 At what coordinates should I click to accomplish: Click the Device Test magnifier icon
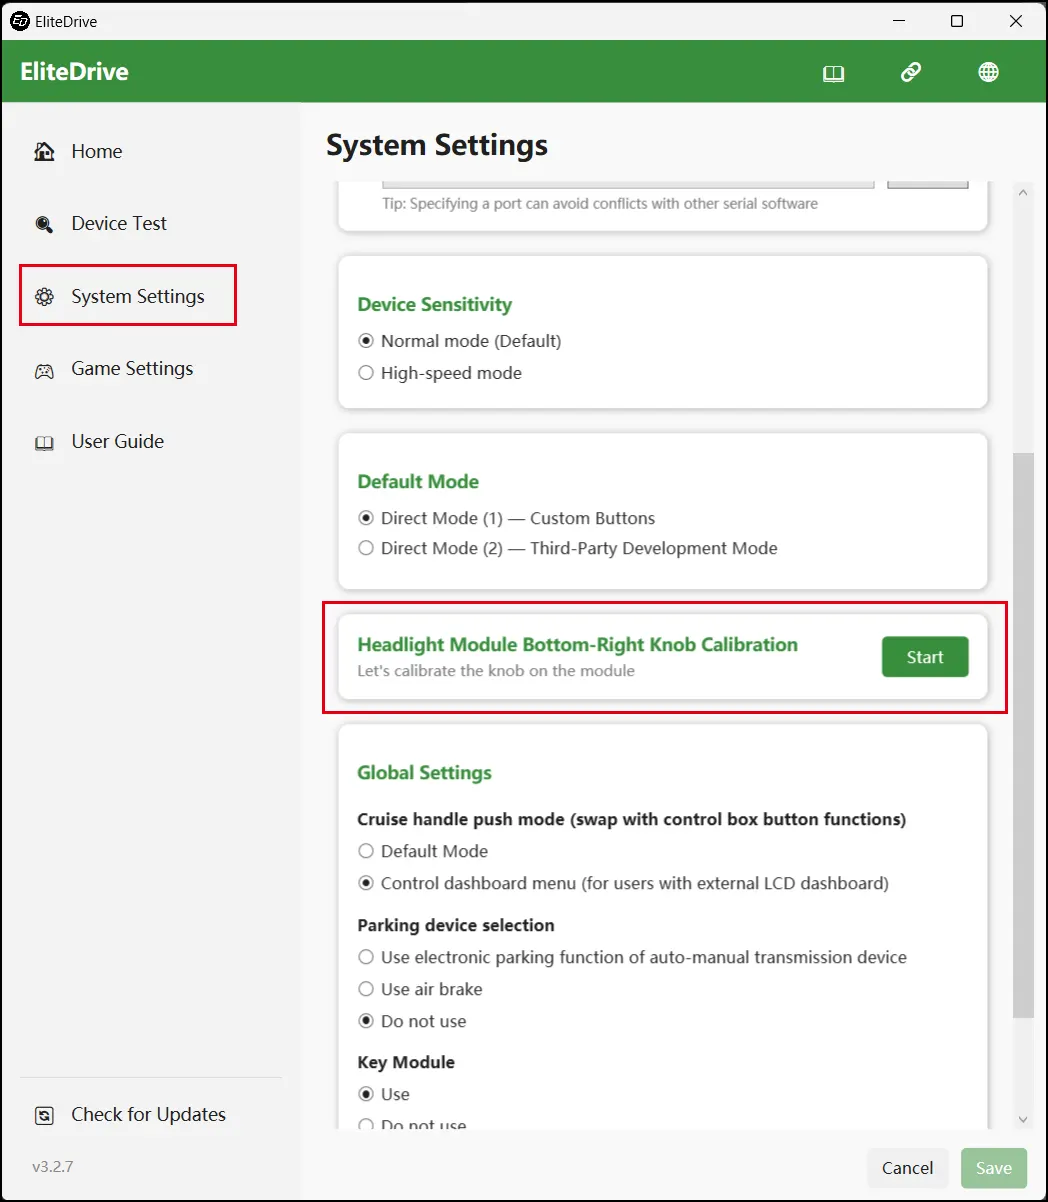44,224
